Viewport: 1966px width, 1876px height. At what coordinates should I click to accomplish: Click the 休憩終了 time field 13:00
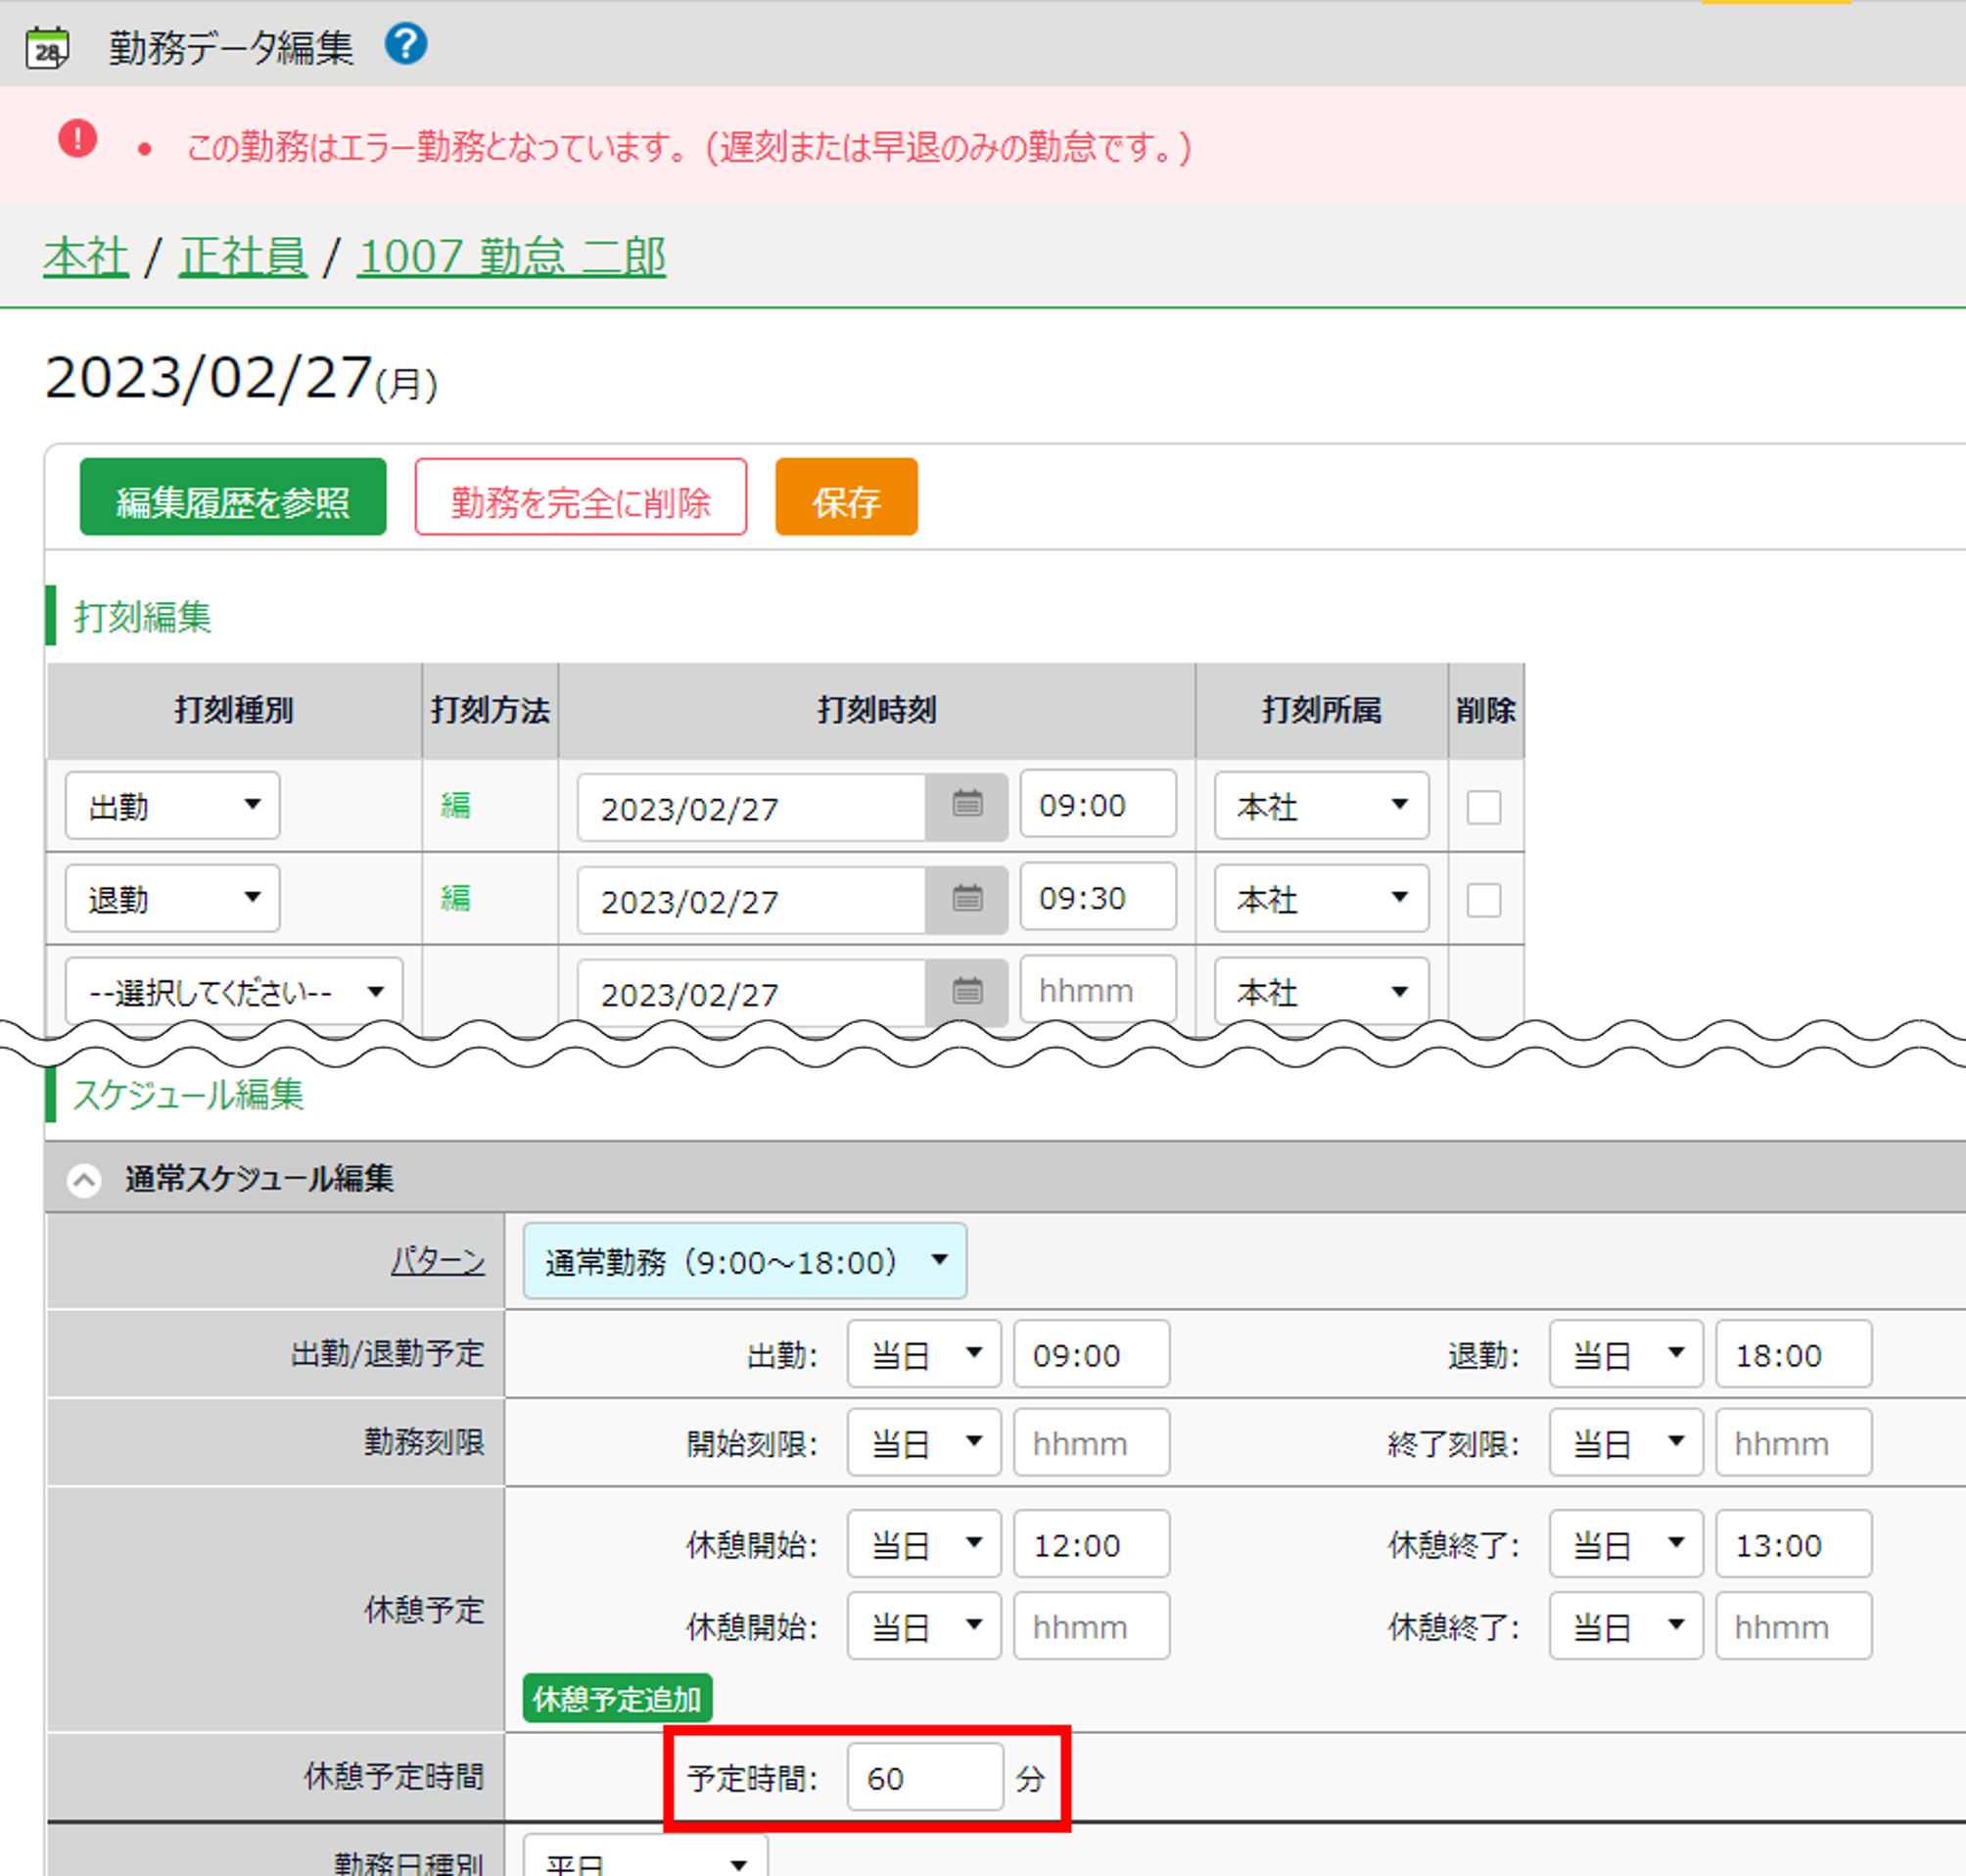1793,1544
